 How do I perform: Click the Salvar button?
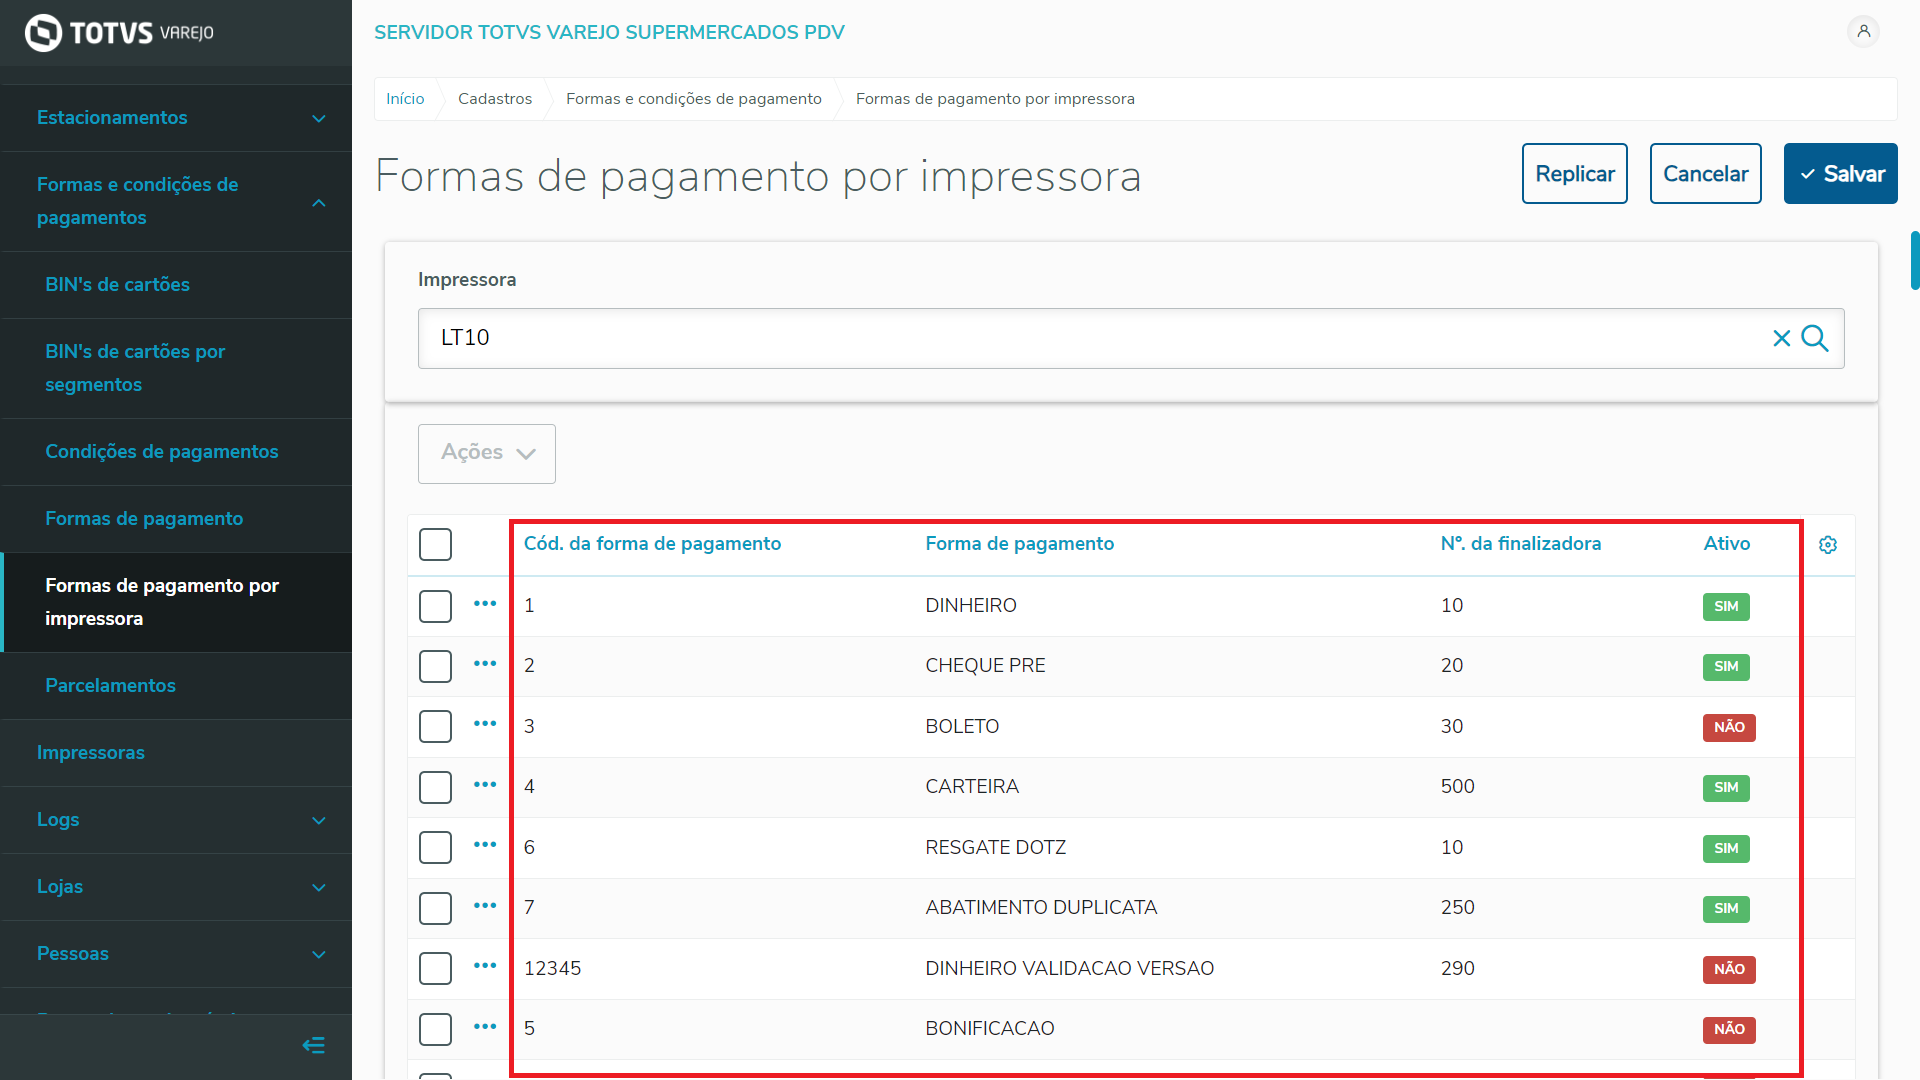(1840, 174)
